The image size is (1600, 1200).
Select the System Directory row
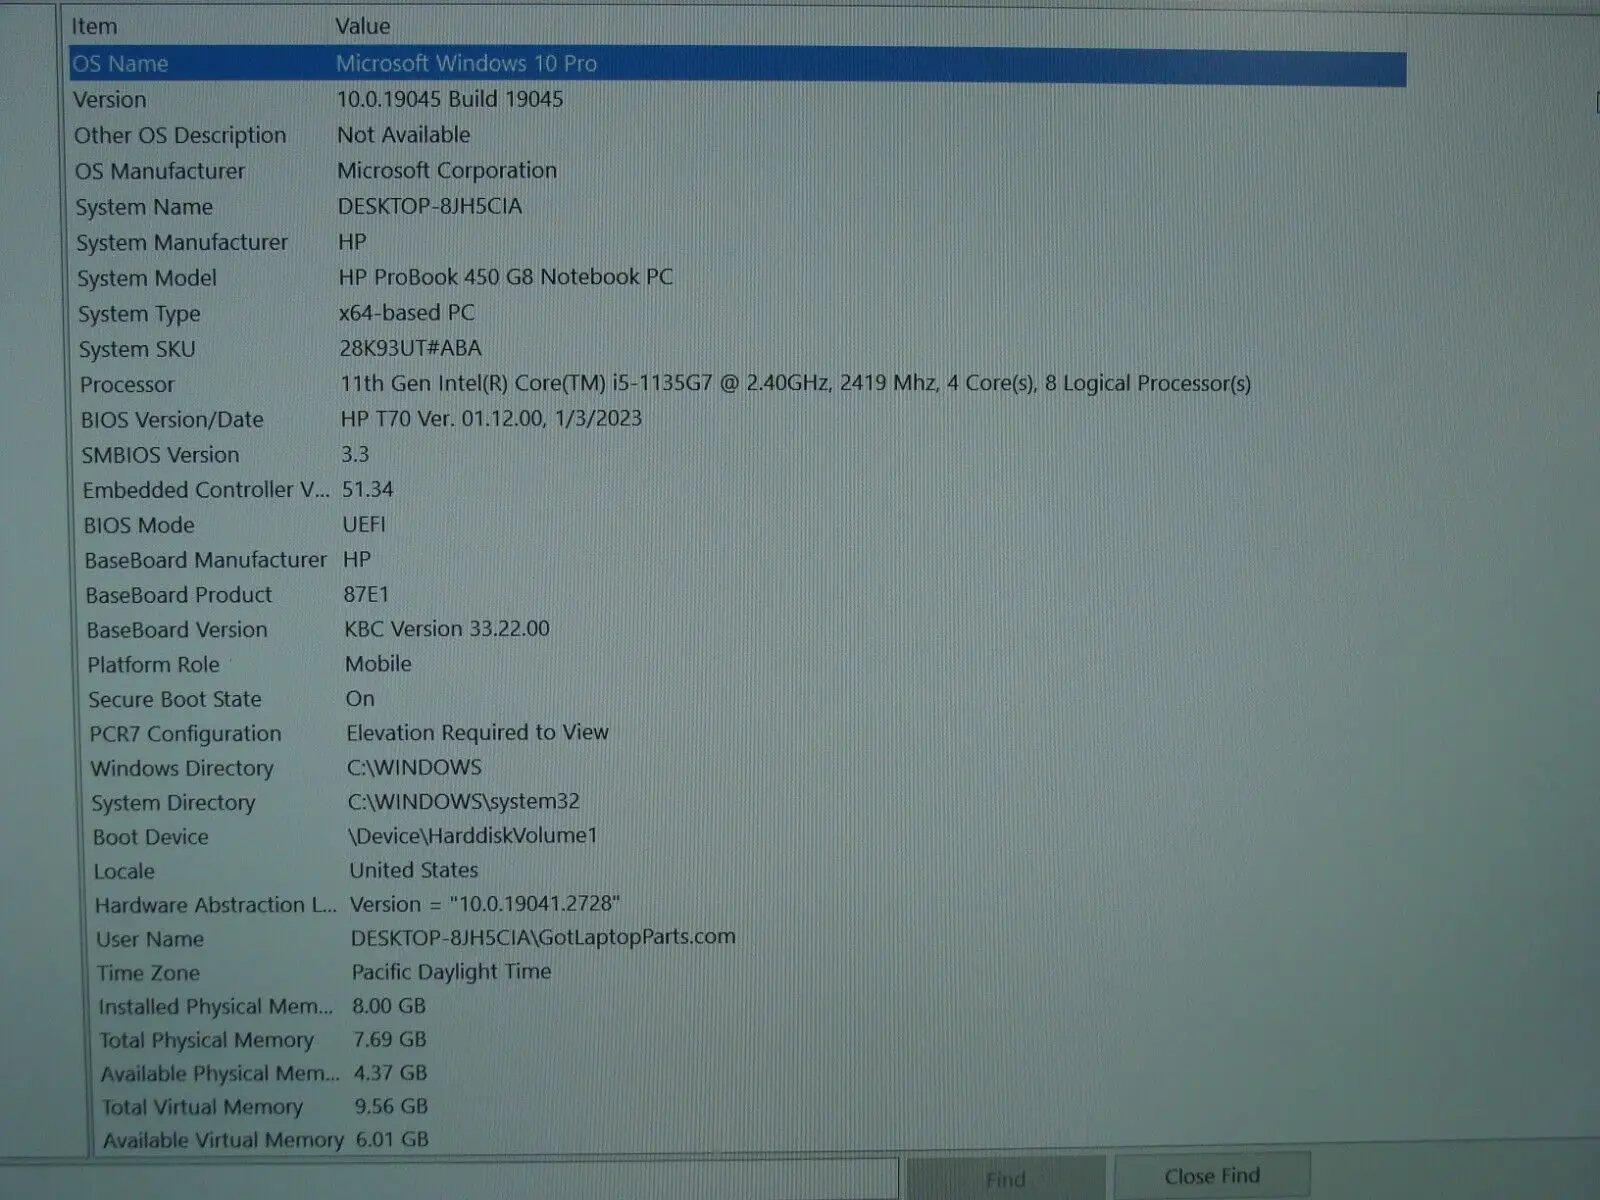173,803
